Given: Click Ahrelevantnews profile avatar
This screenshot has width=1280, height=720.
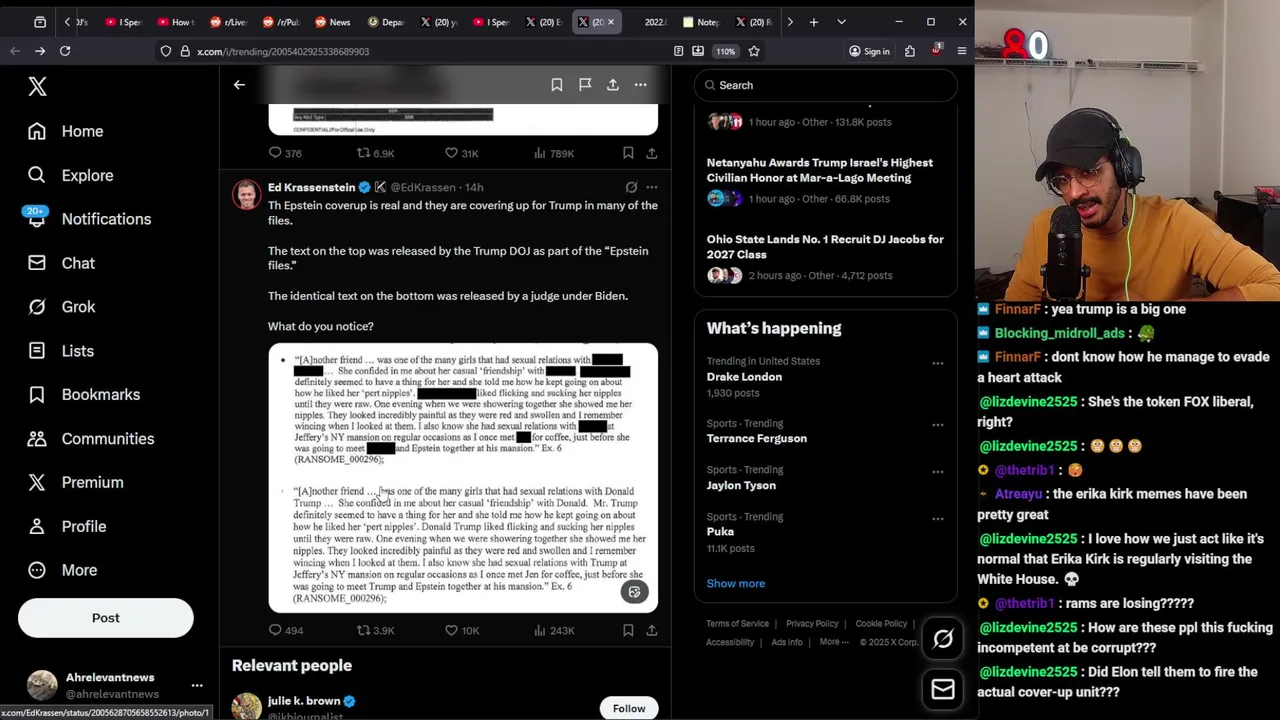Looking at the screenshot, I should click(42, 685).
